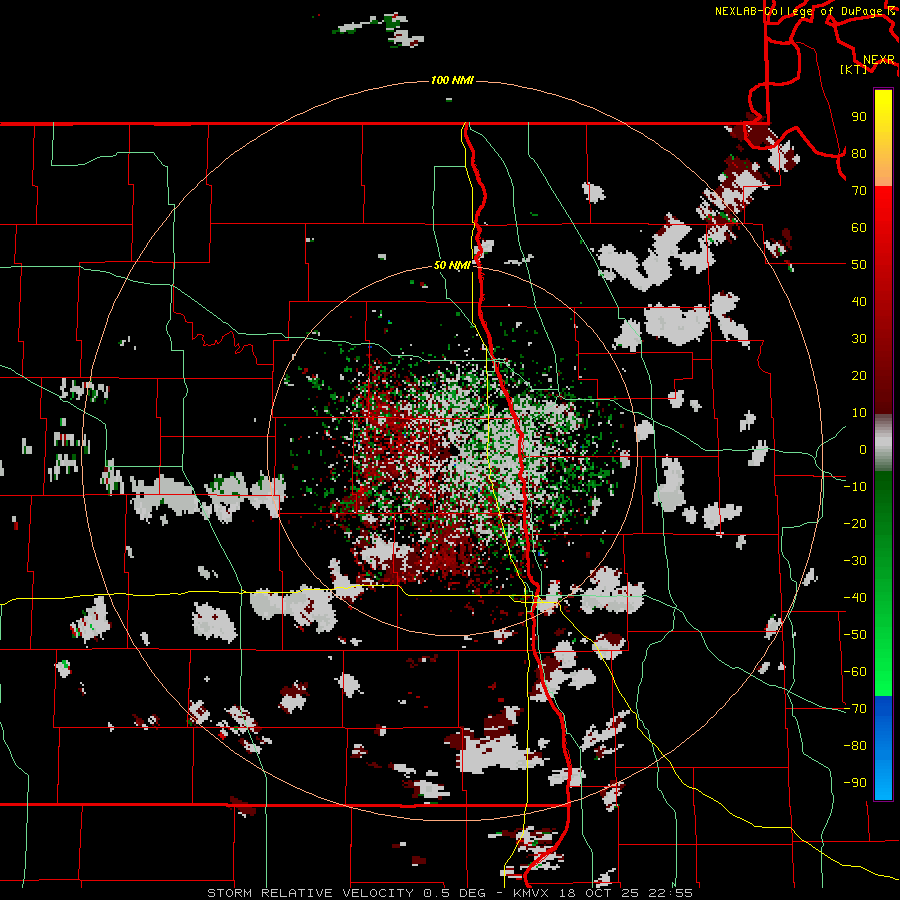Click the 60 value on velocity scale
Screen dimensions: 900x900
click(859, 228)
